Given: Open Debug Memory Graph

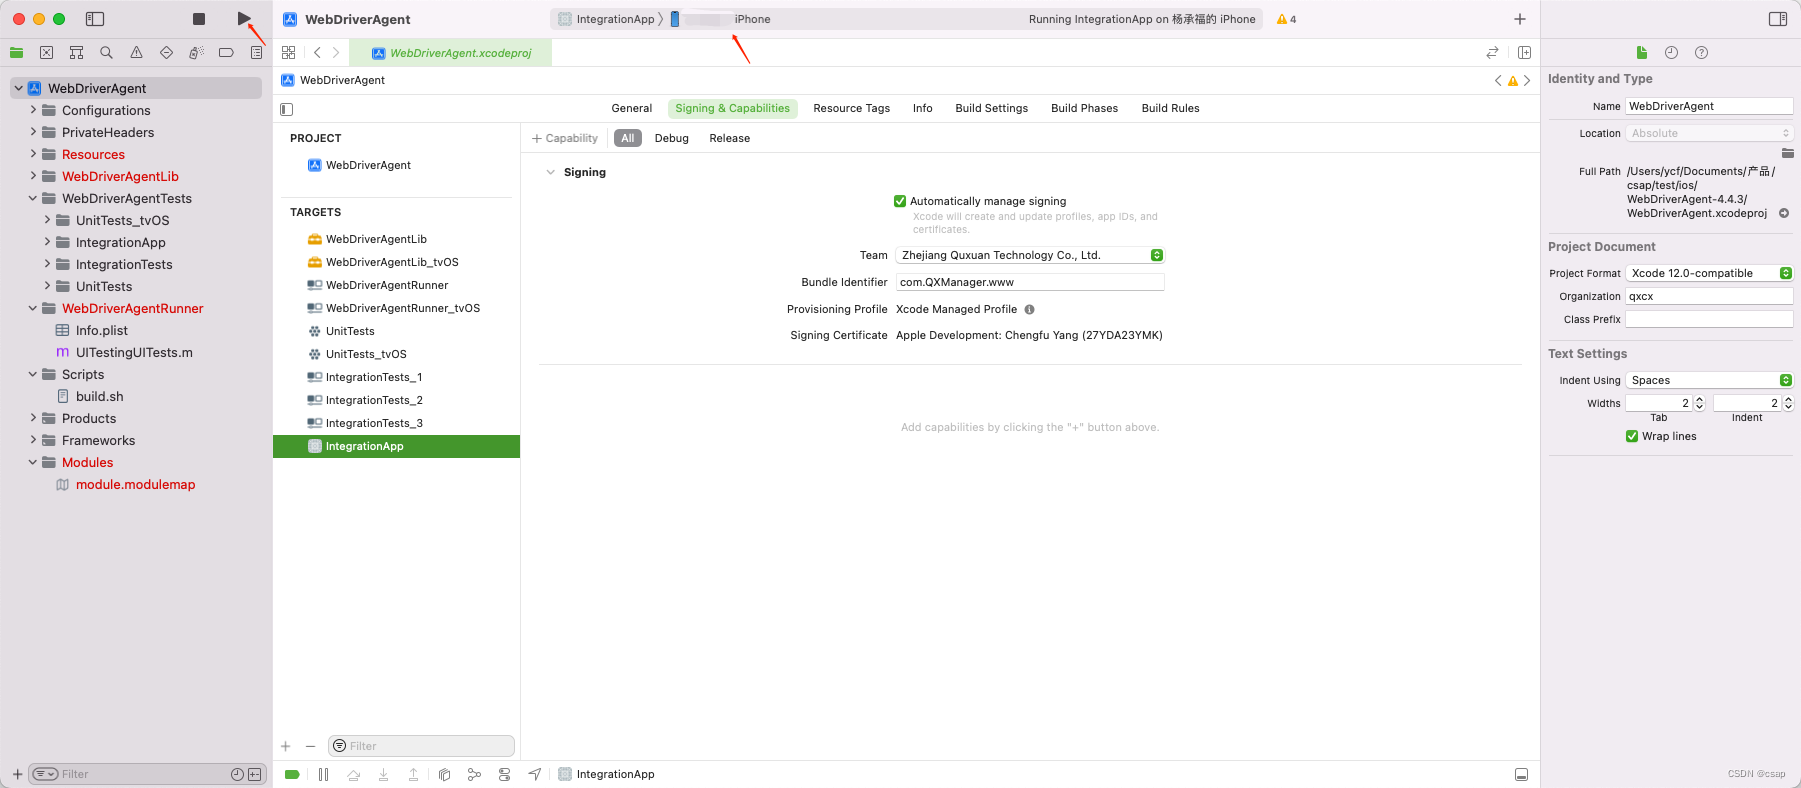Looking at the screenshot, I should click(474, 774).
